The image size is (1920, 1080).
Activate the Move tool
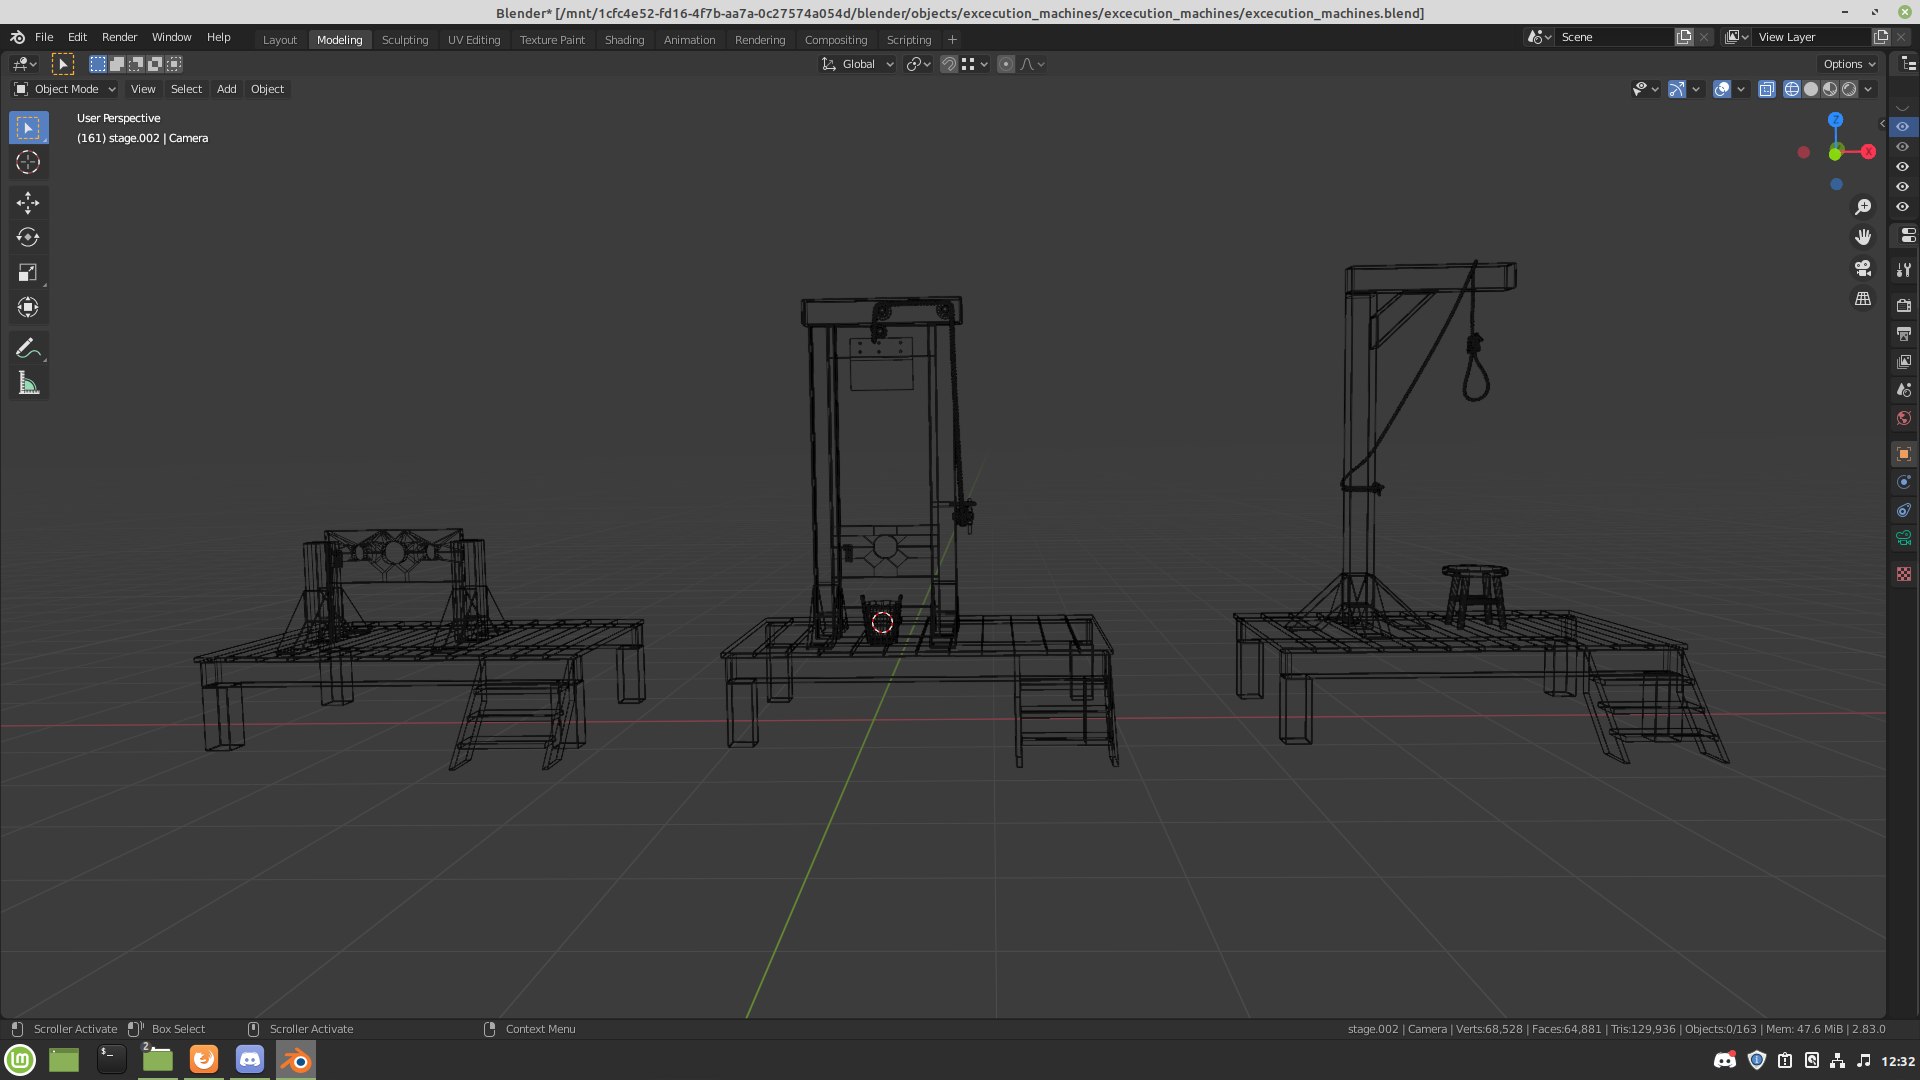28,203
